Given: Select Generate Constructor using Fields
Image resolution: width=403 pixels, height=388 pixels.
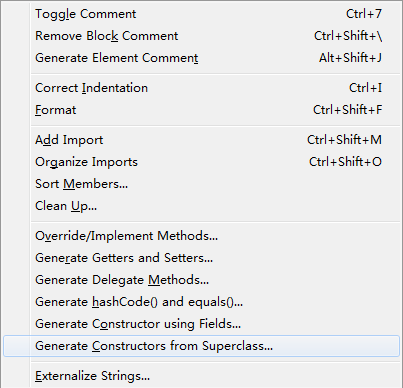Looking at the screenshot, I should click(x=201, y=324).
